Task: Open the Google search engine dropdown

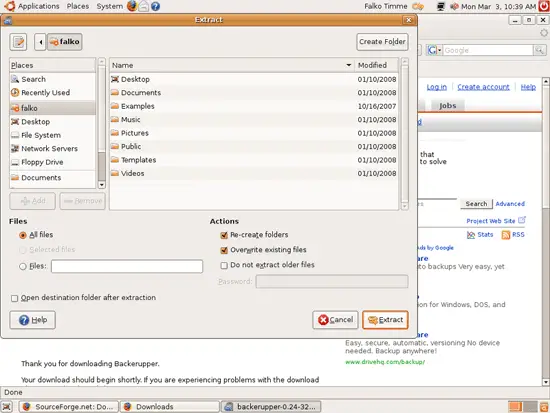Action: point(435,50)
